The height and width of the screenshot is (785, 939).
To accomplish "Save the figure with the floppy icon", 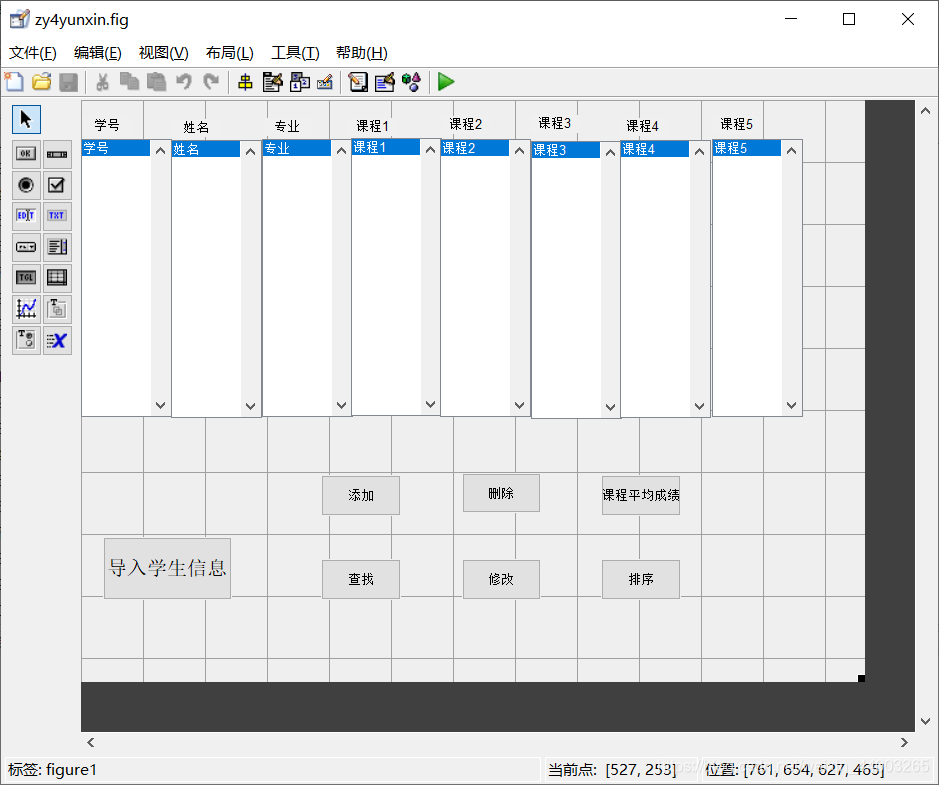I will (x=68, y=81).
